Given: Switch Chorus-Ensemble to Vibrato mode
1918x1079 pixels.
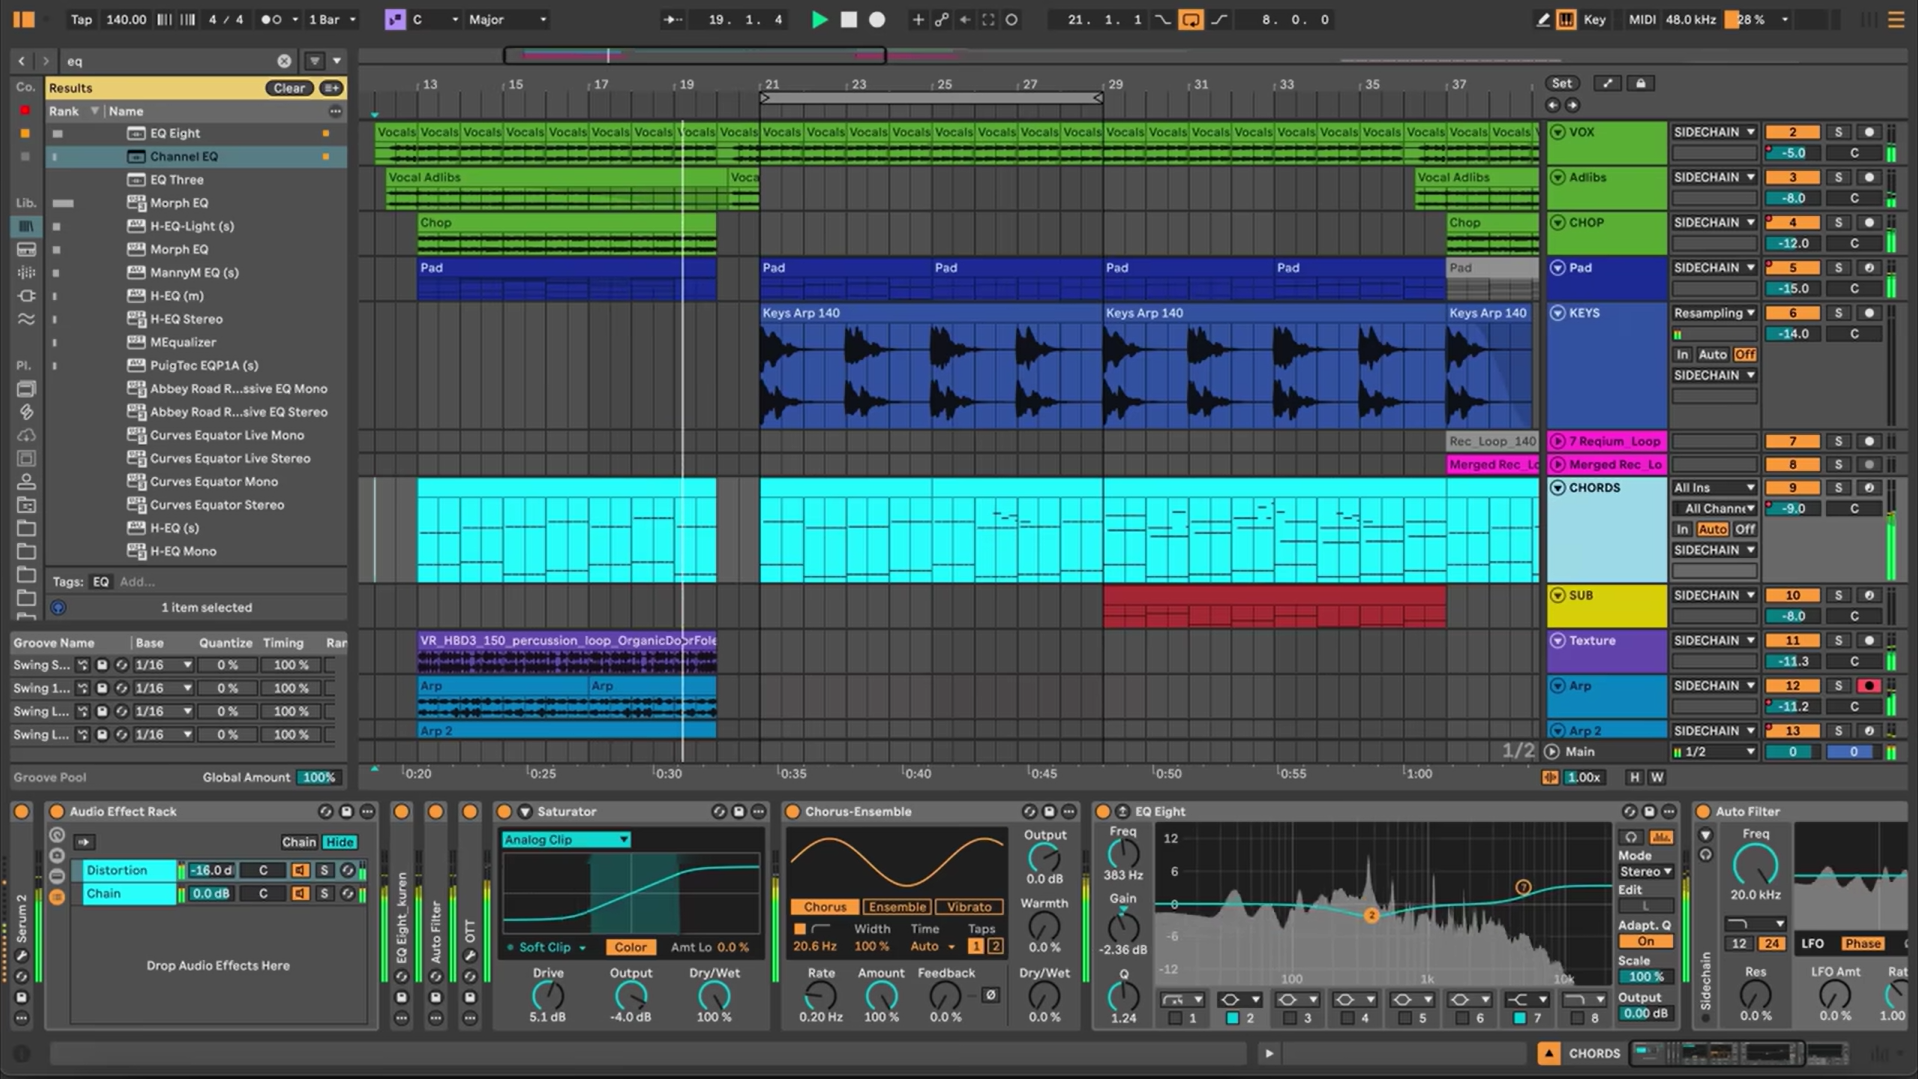Looking at the screenshot, I should point(968,907).
